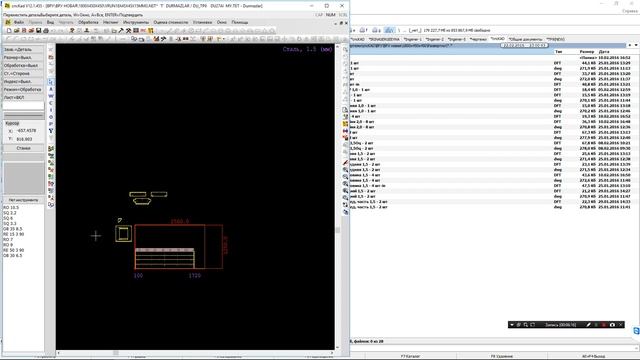This screenshot has height=360, width=640.
Task: Select tool OB 35 8.5 in tool list
Action: pyautogui.click(x=13, y=229)
